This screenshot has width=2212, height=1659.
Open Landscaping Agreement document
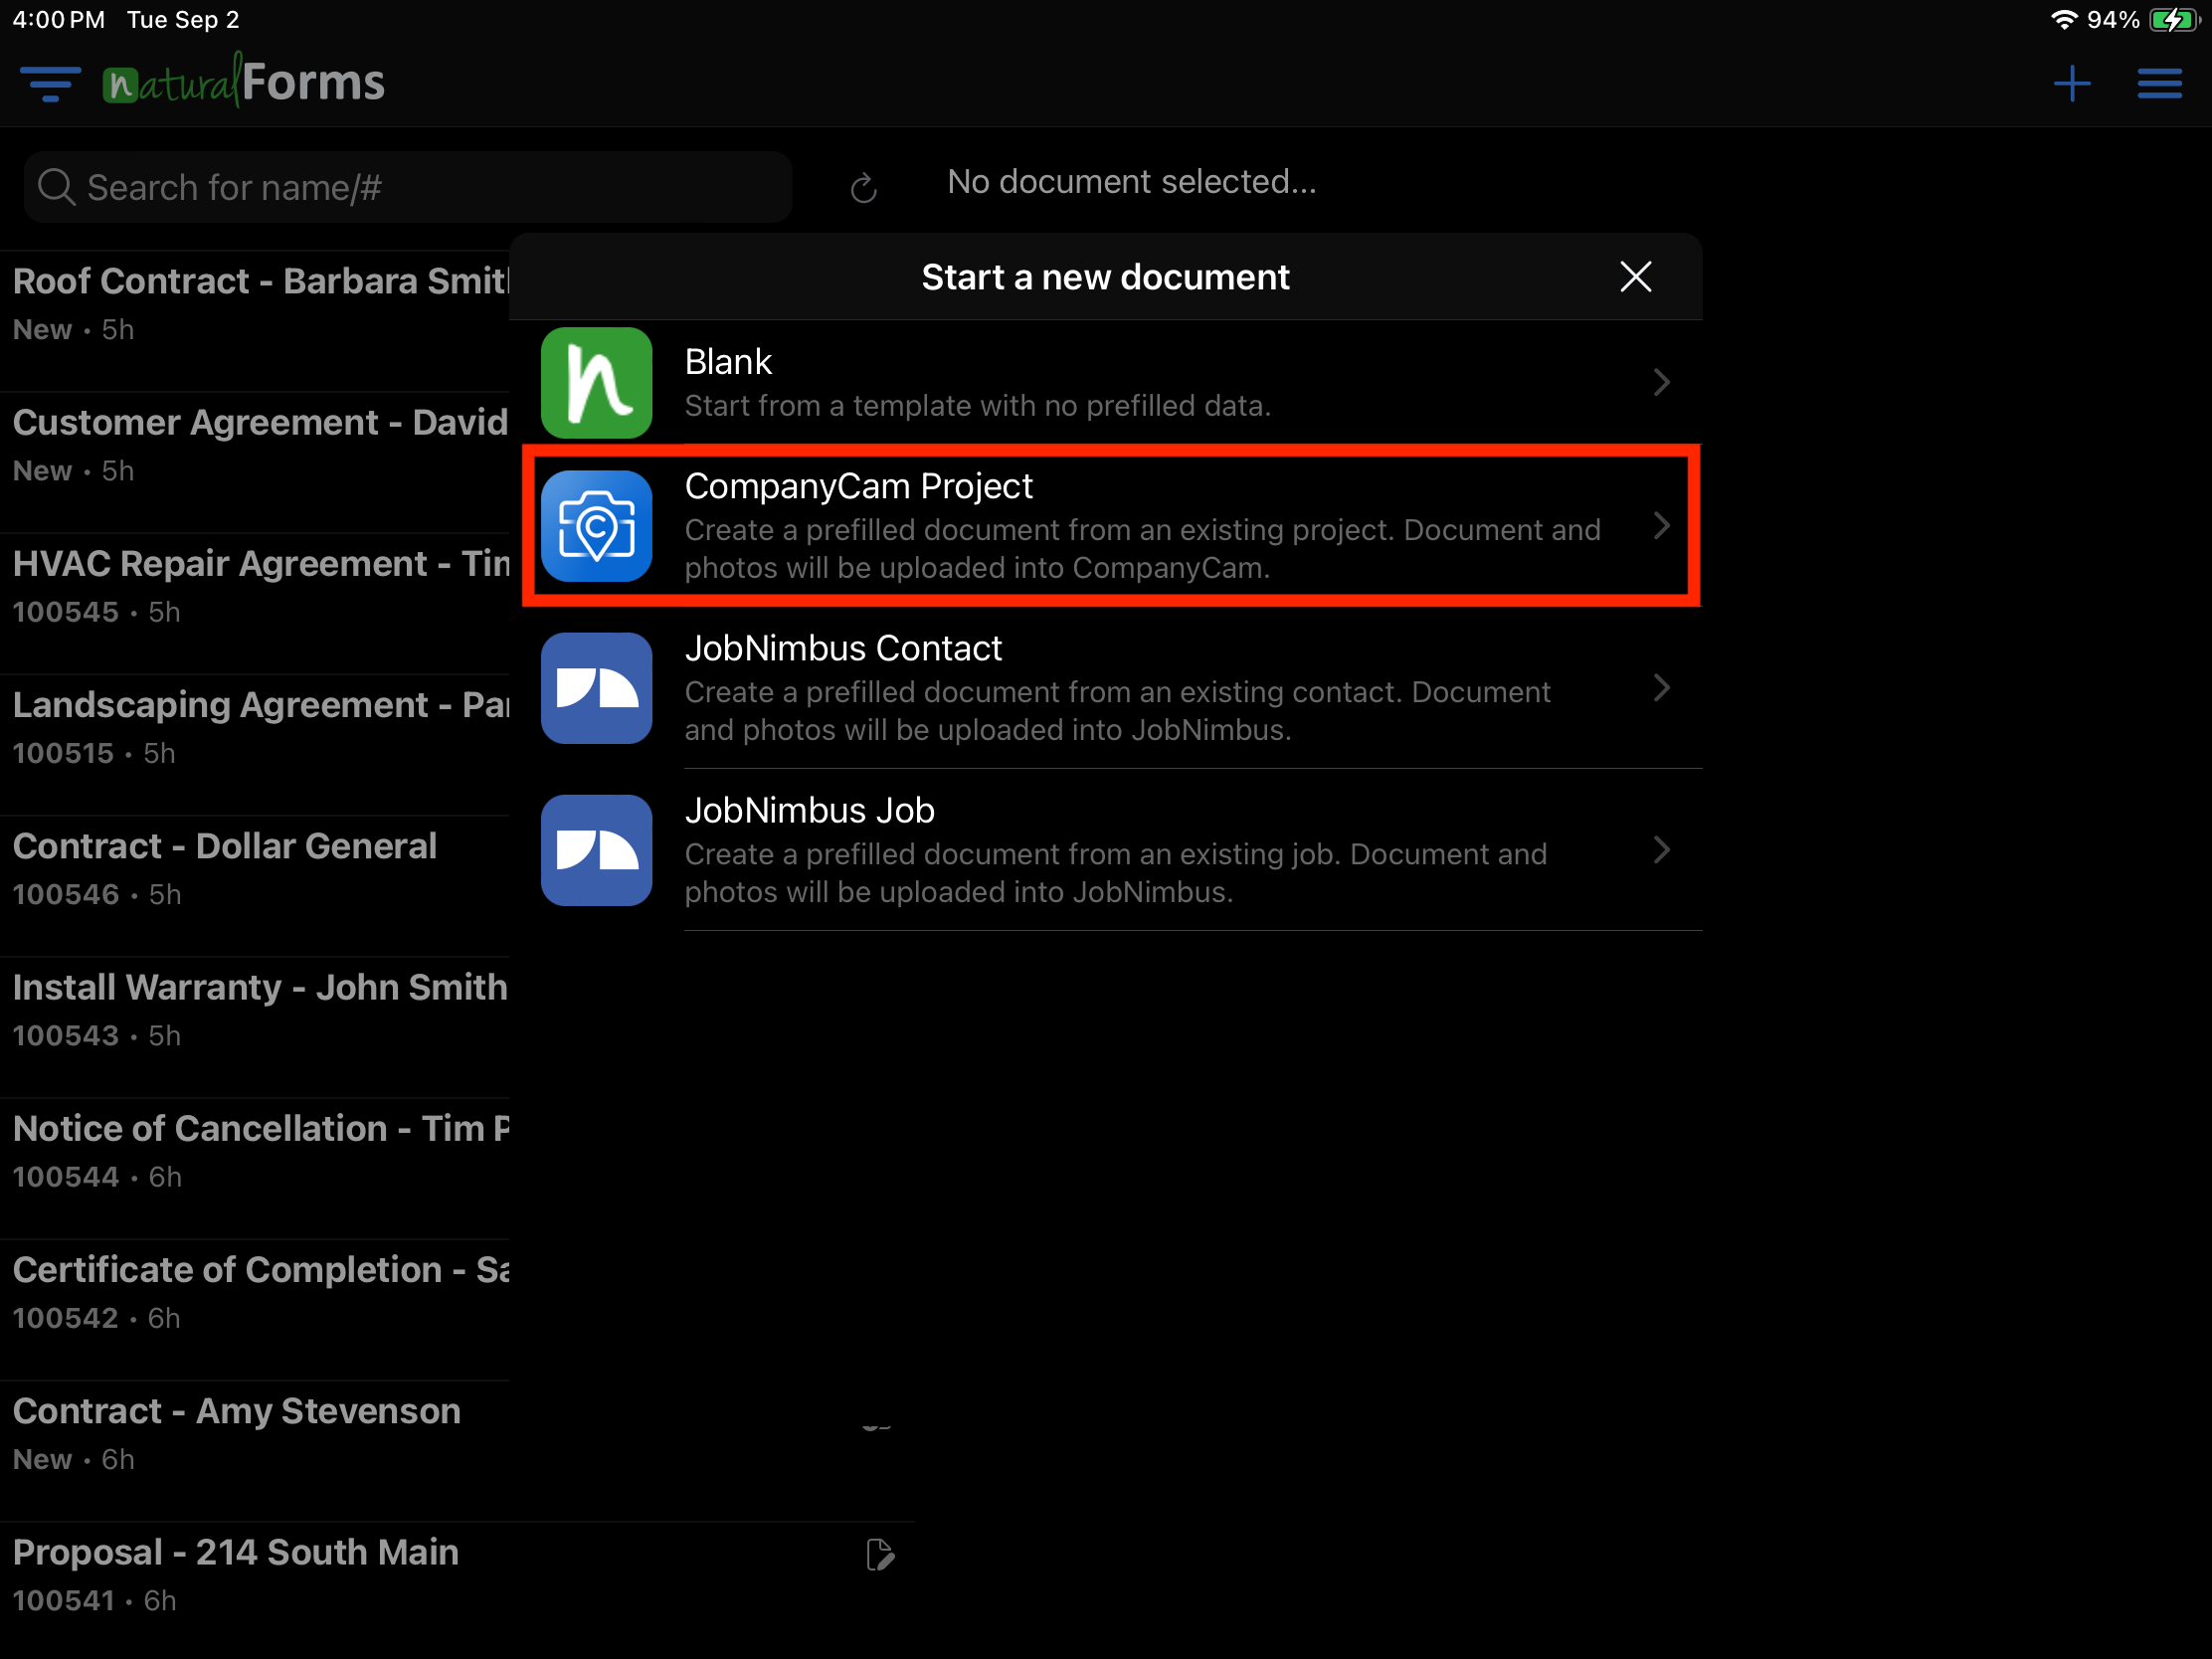click(255, 744)
